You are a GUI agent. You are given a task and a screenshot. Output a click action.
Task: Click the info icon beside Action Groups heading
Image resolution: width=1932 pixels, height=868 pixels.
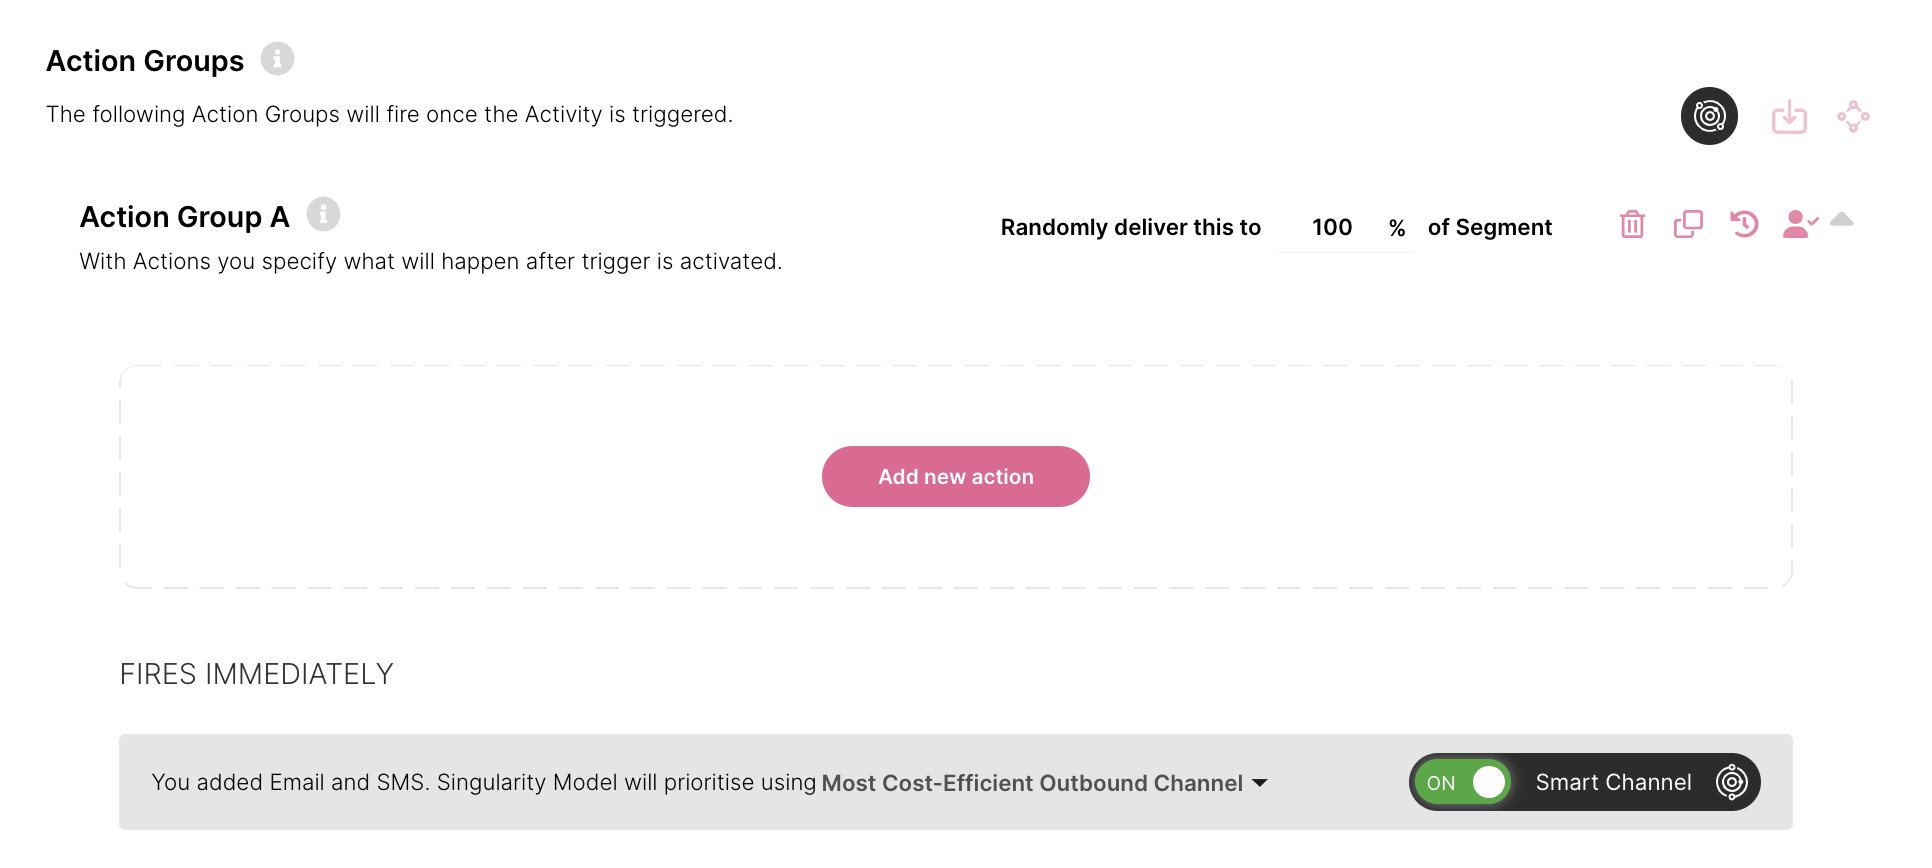(277, 59)
